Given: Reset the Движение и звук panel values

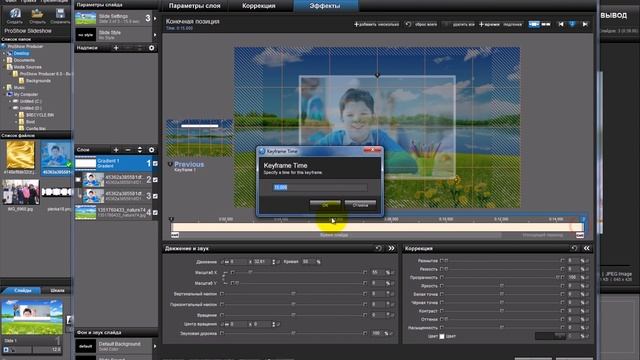Looking at the screenshot, I should (x=378, y=248).
